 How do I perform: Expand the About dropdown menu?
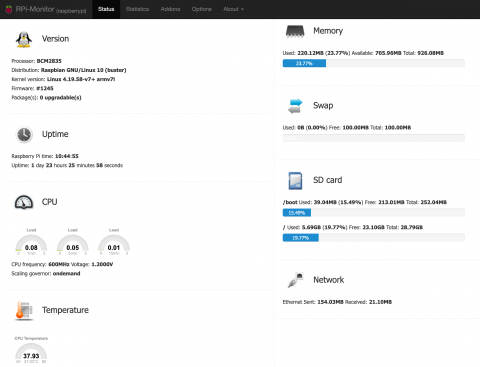[233, 9]
